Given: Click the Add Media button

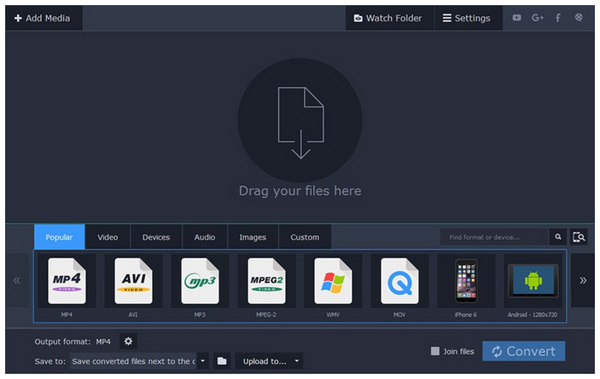Looking at the screenshot, I should (44, 18).
